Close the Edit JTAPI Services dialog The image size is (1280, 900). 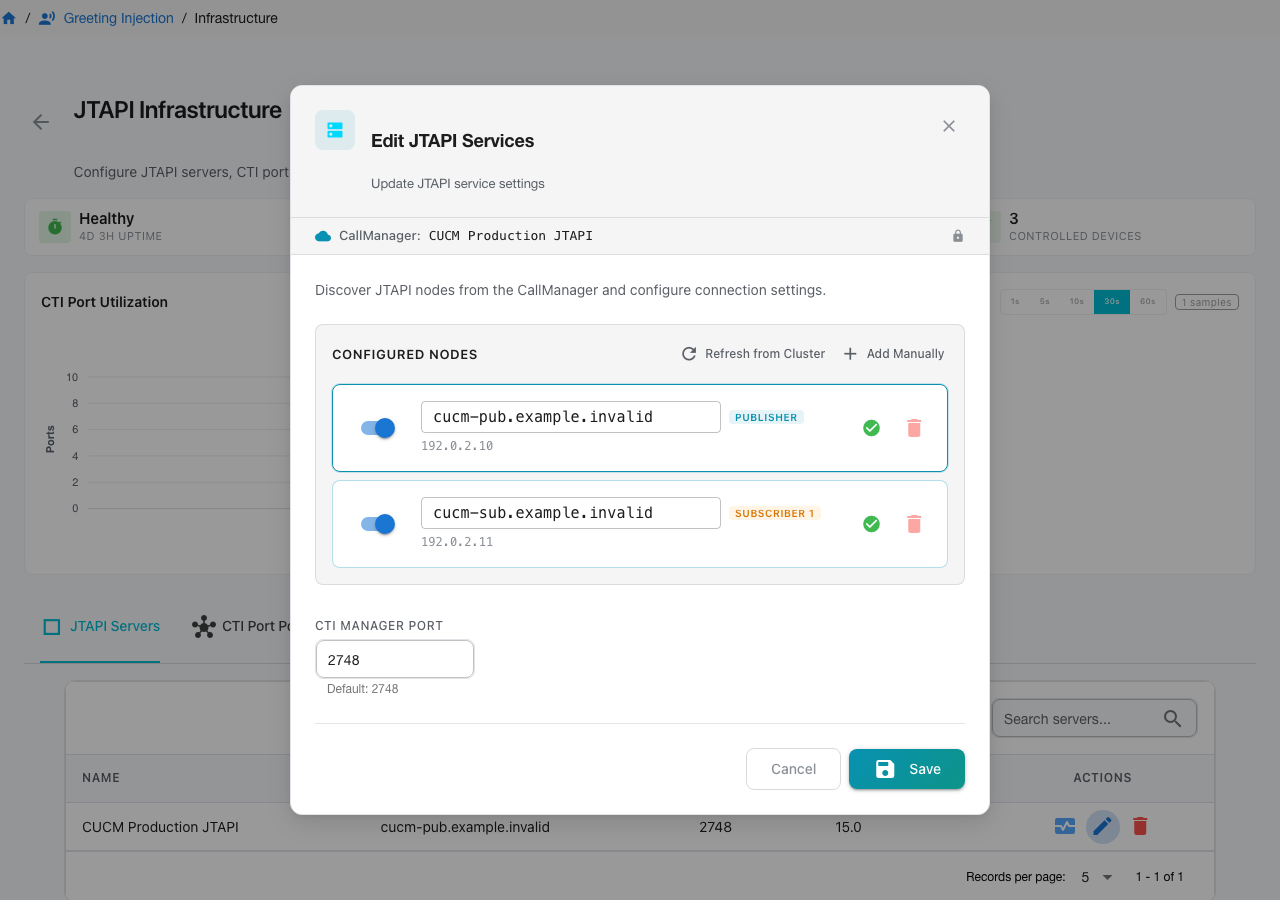pos(949,126)
